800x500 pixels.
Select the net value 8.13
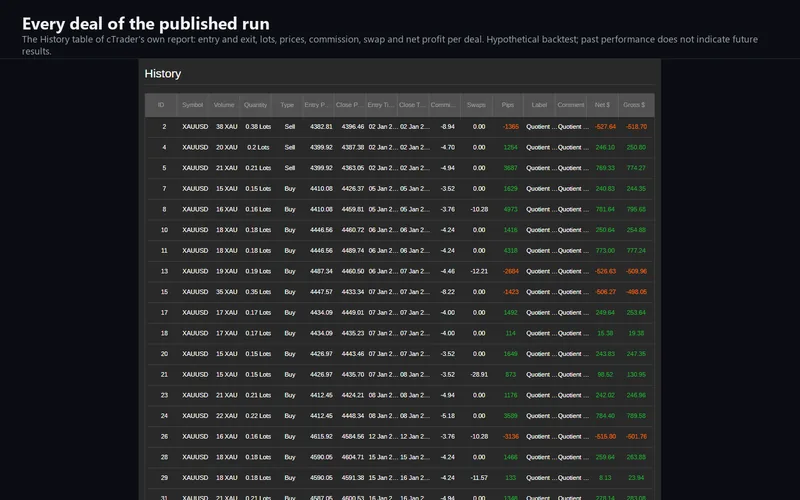(x=605, y=478)
